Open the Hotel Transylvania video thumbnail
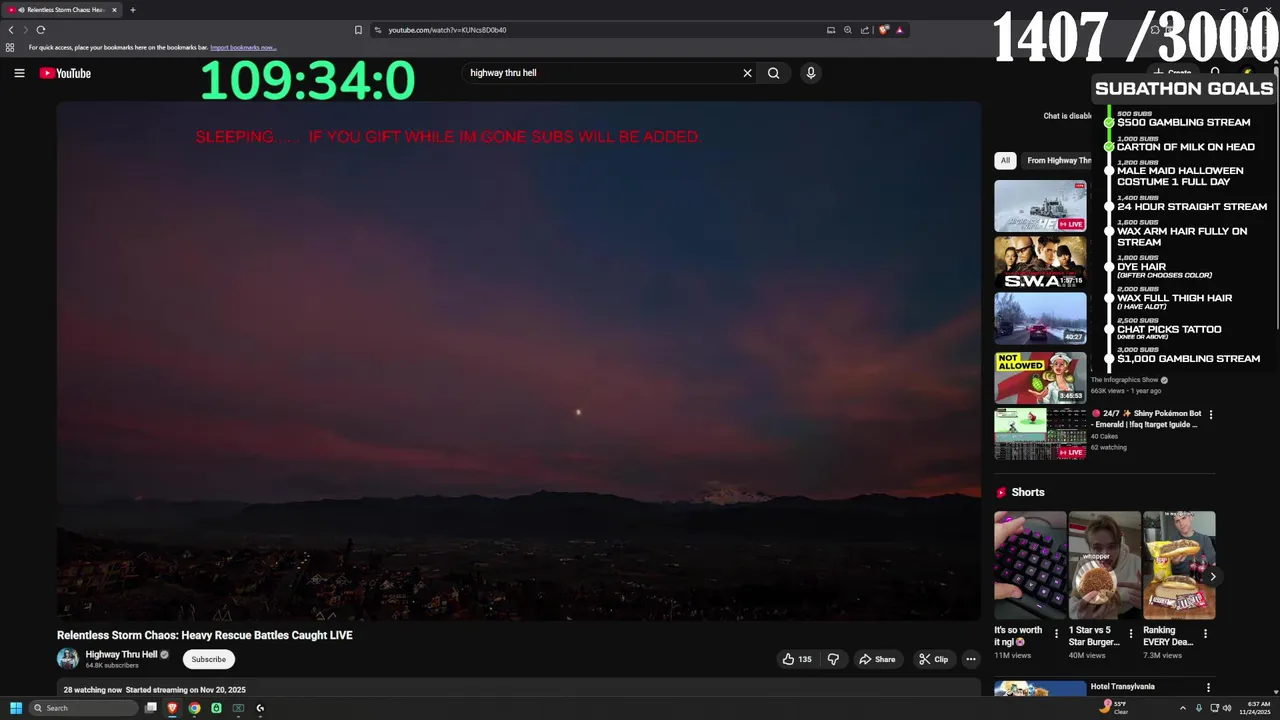Image resolution: width=1280 pixels, height=720 pixels. pyautogui.click(x=1040, y=689)
